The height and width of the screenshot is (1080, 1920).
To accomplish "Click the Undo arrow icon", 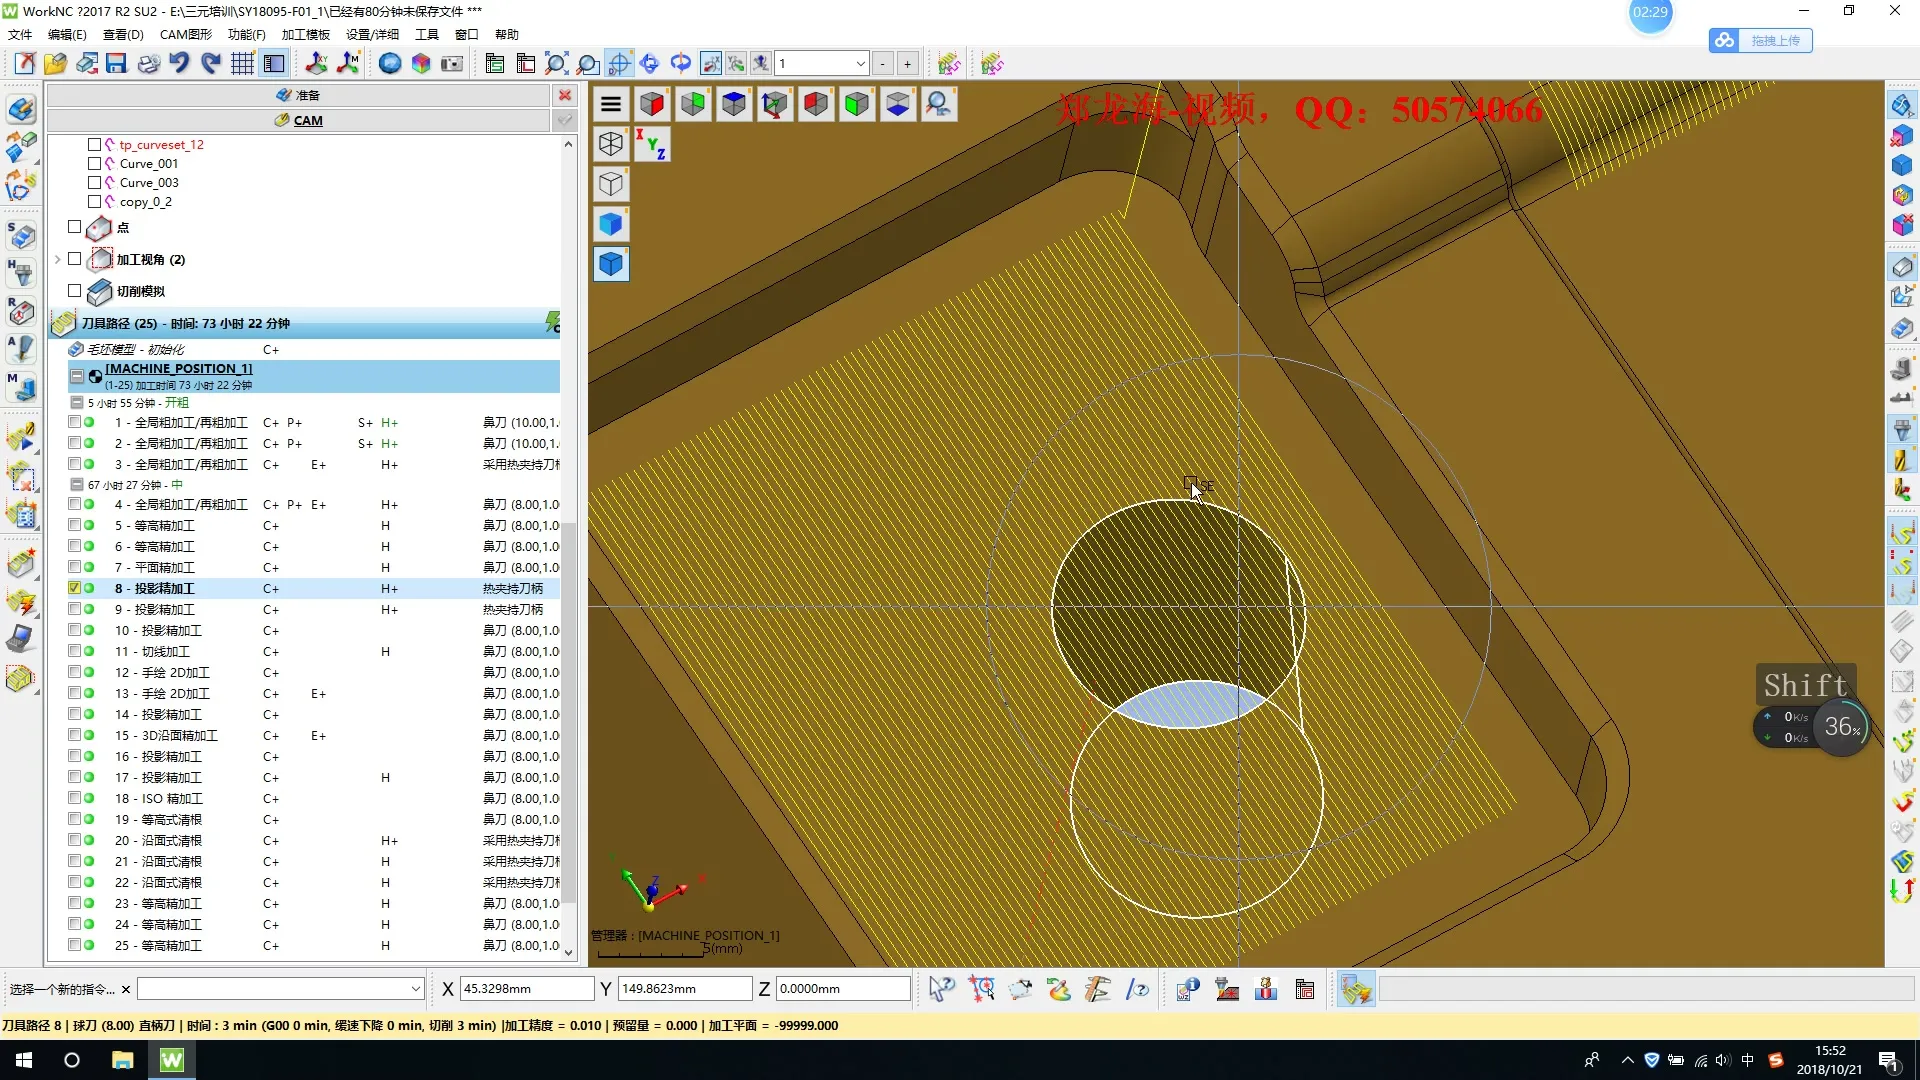I will pos(179,64).
